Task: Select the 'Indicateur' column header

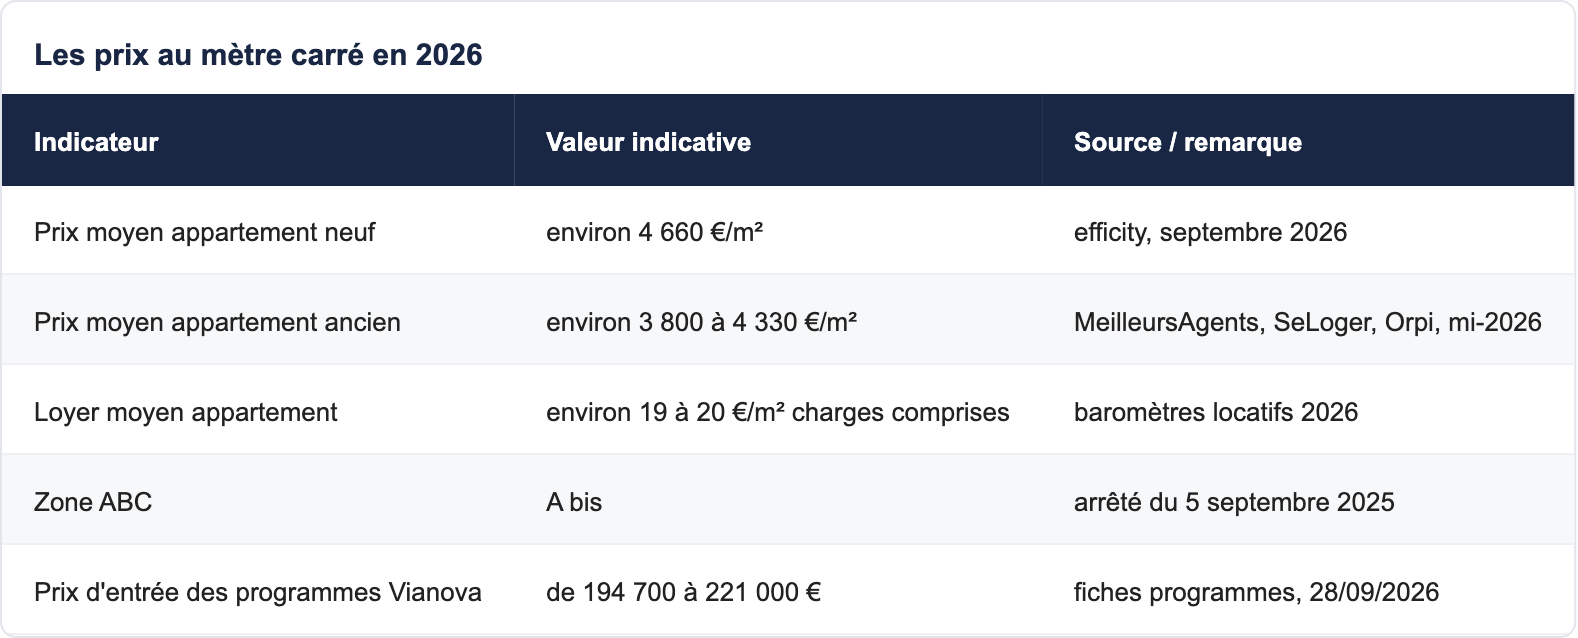Action: [x=258, y=141]
